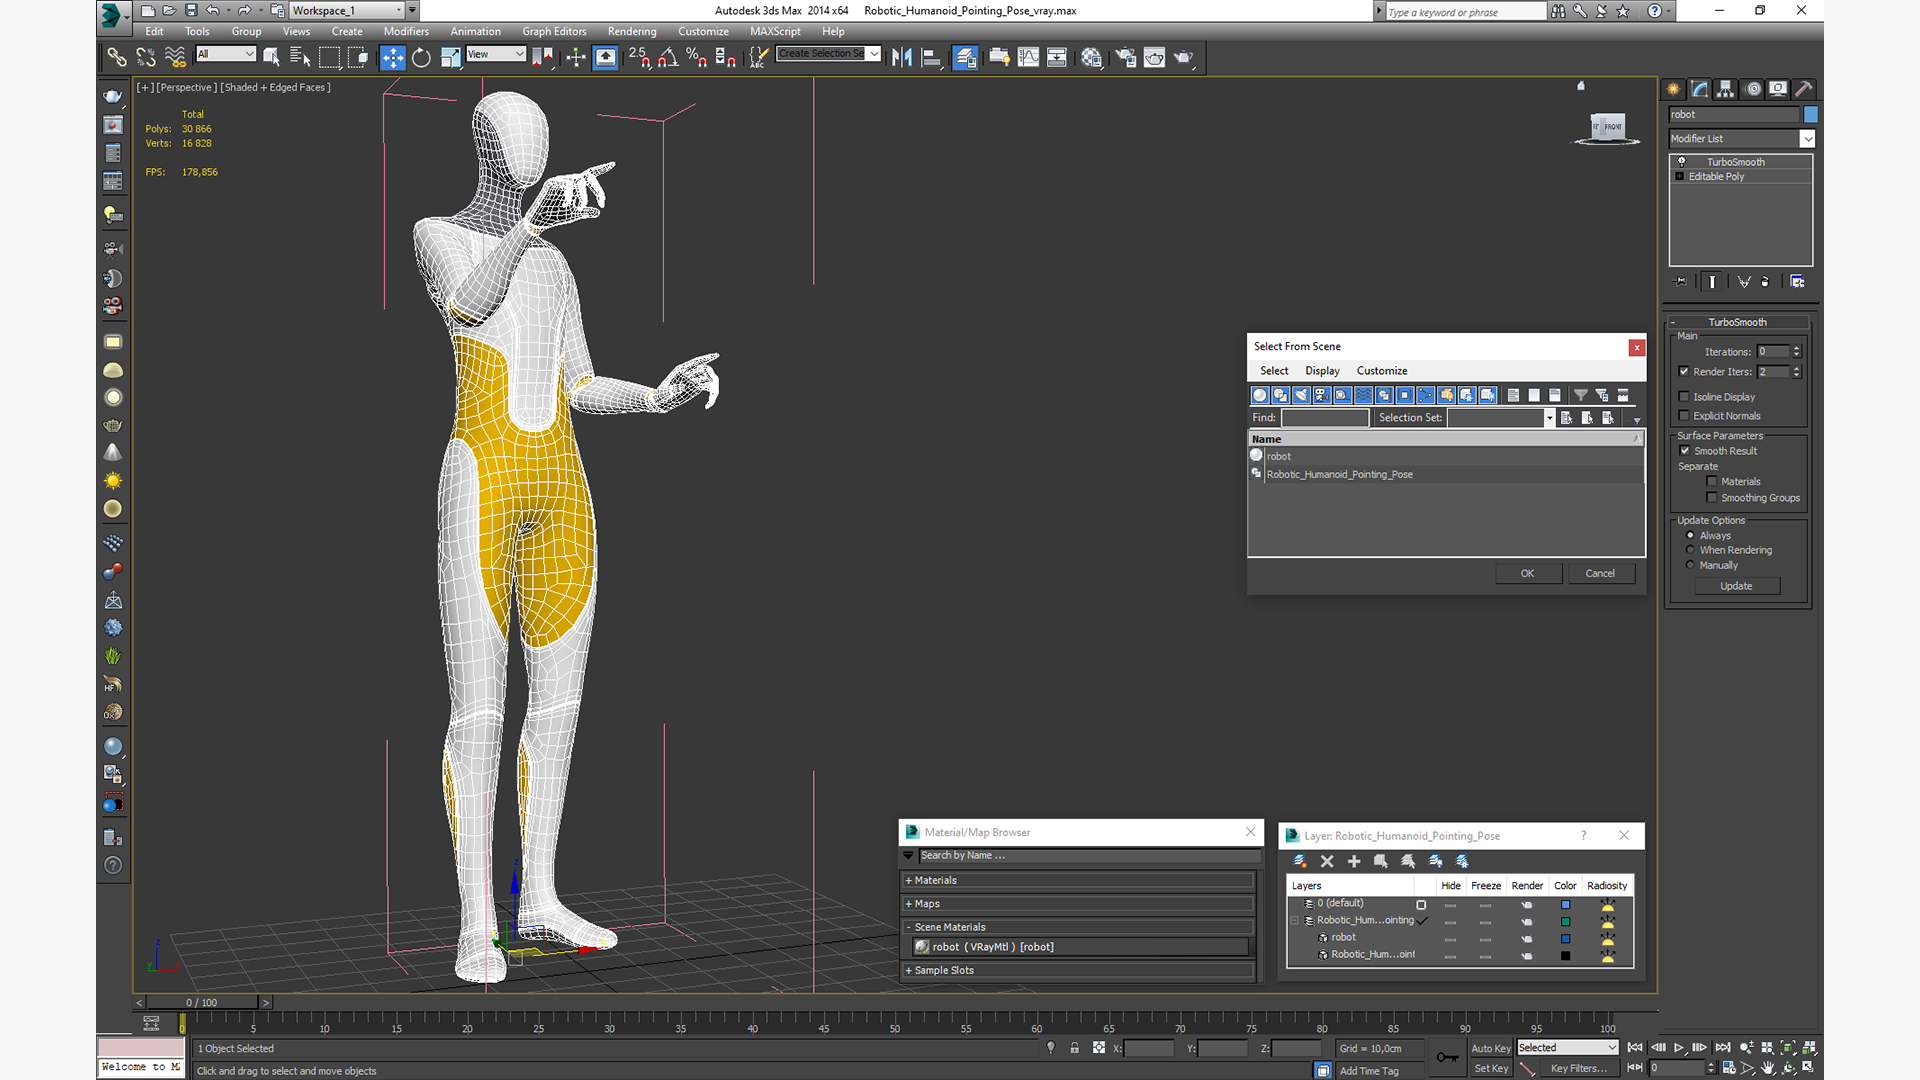The image size is (1920, 1080).
Task: Click Play Animation button
Action: (x=1679, y=1047)
